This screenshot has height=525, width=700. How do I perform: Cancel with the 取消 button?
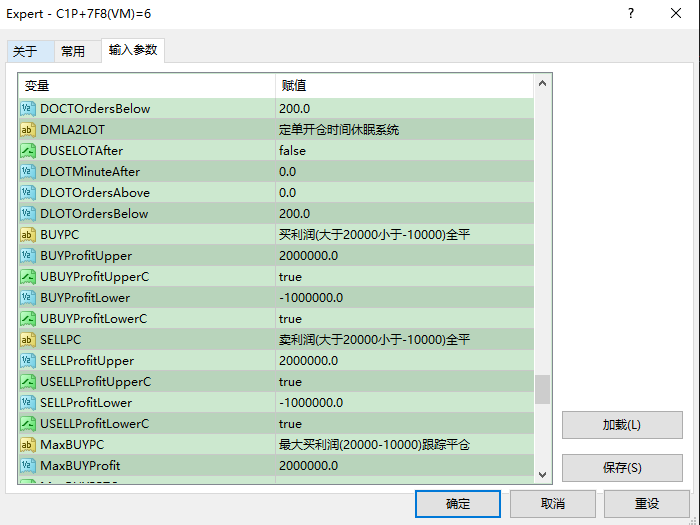coord(553,504)
